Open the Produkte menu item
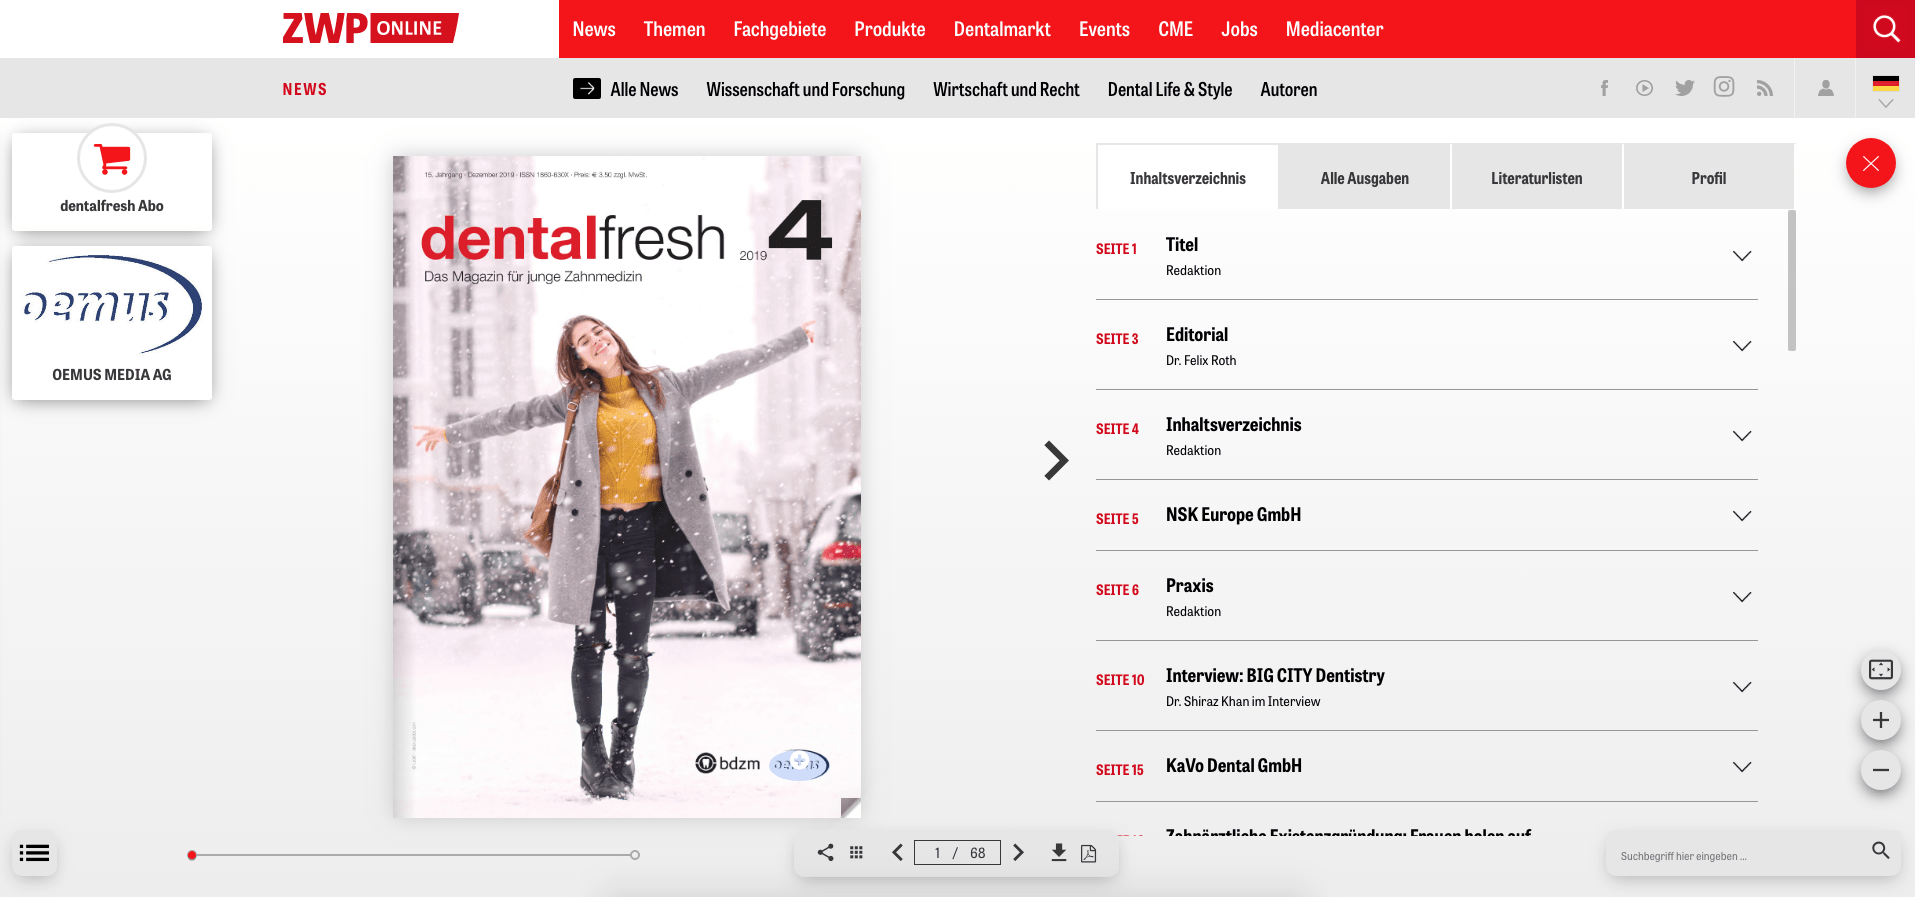This screenshot has width=1915, height=897. coord(890,29)
